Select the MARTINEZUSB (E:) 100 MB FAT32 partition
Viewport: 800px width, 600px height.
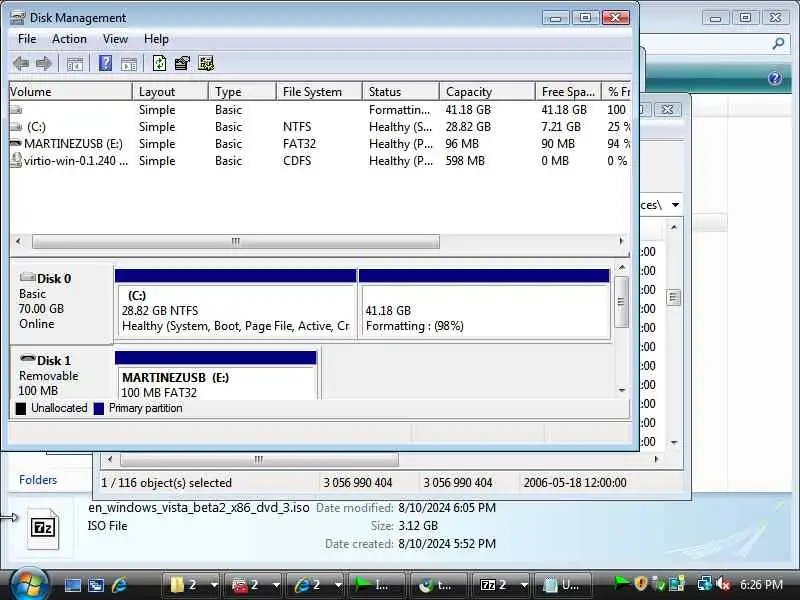(x=216, y=375)
